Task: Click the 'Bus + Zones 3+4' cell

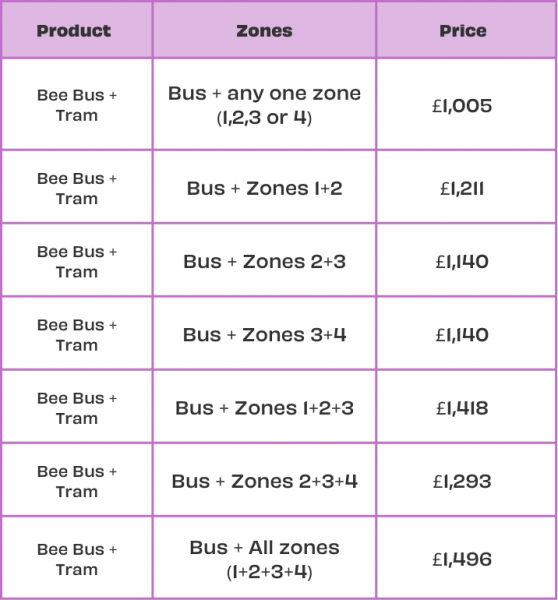Action: point(264,335)
